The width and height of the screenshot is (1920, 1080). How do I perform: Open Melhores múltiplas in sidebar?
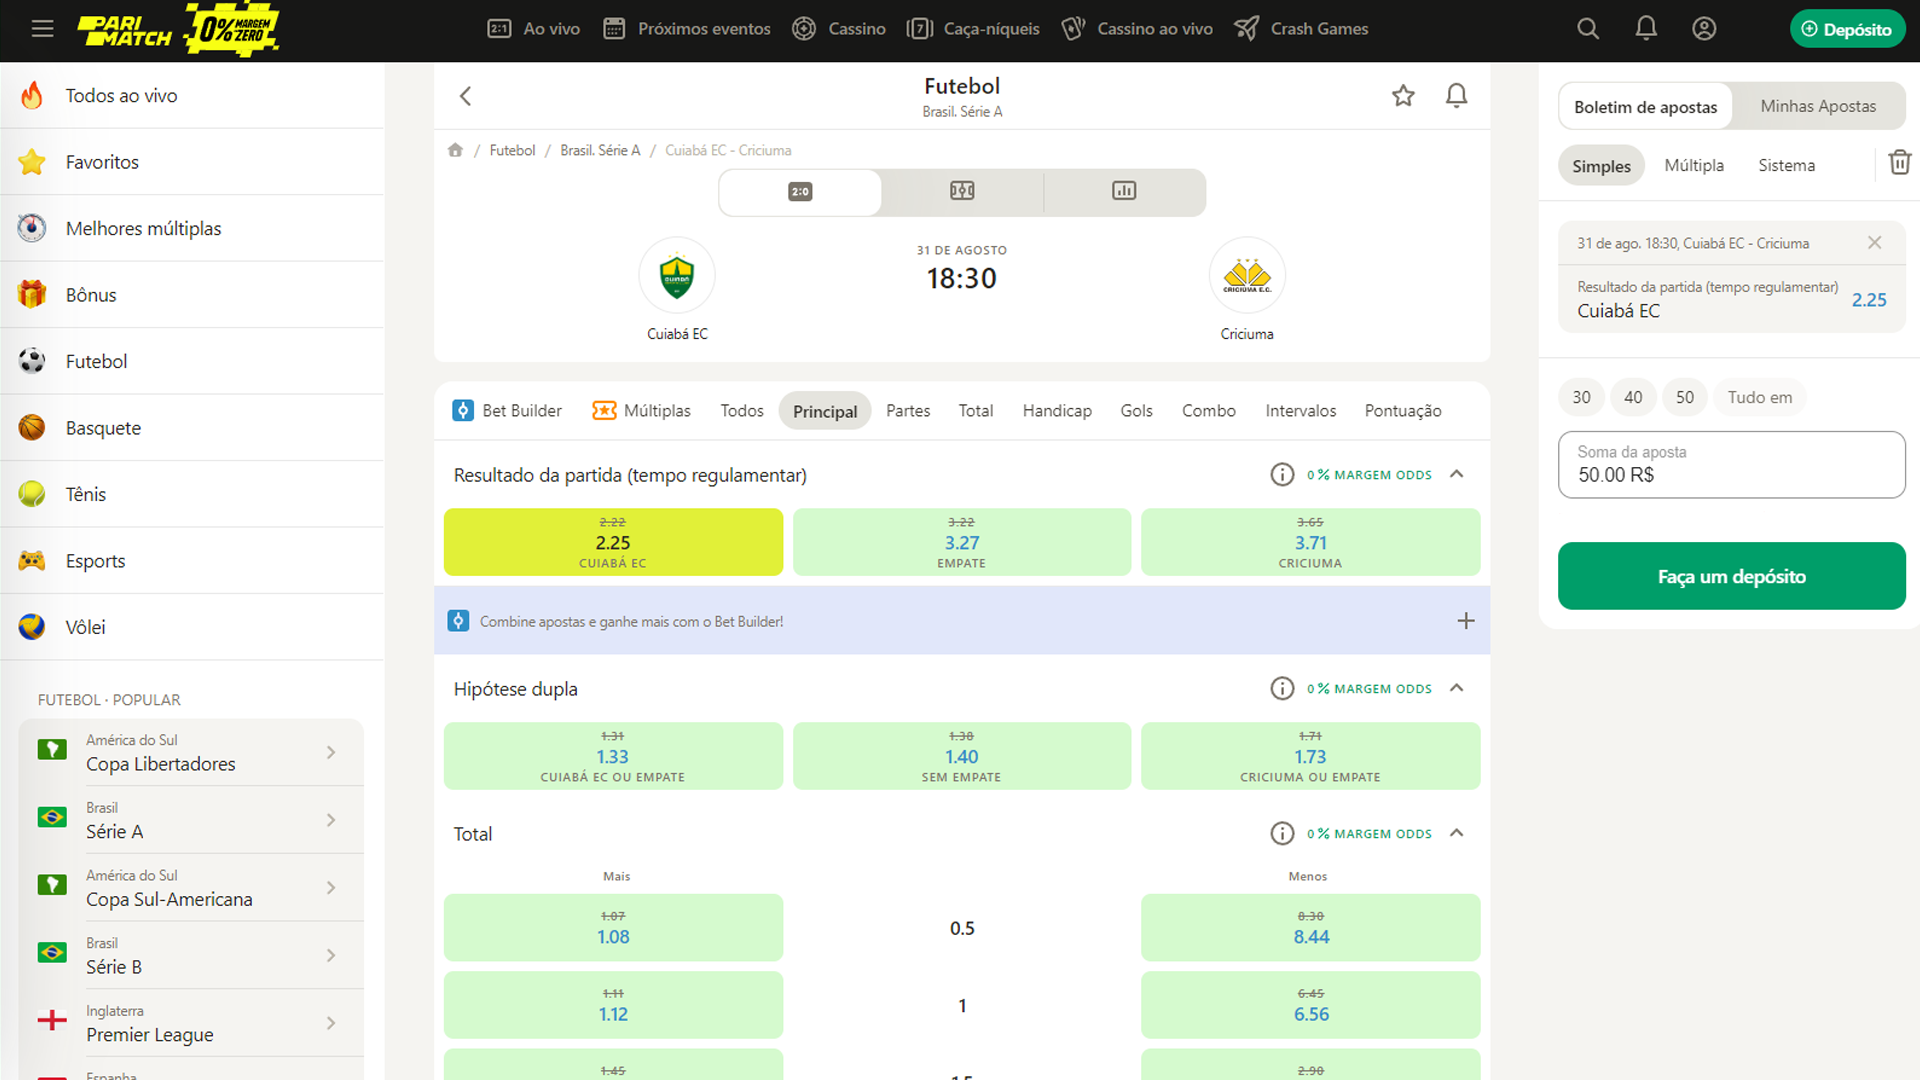point(192,228)
